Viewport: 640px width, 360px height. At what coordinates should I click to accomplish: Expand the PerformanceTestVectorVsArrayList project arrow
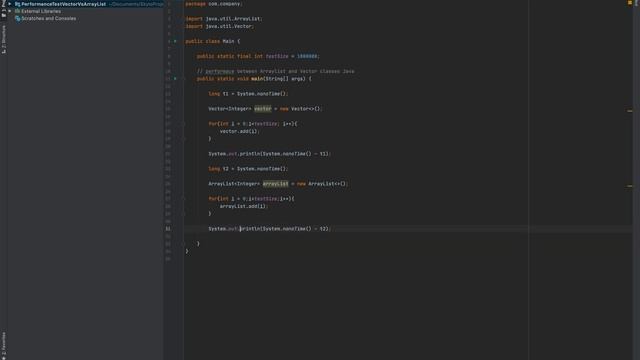coord(10,4)
